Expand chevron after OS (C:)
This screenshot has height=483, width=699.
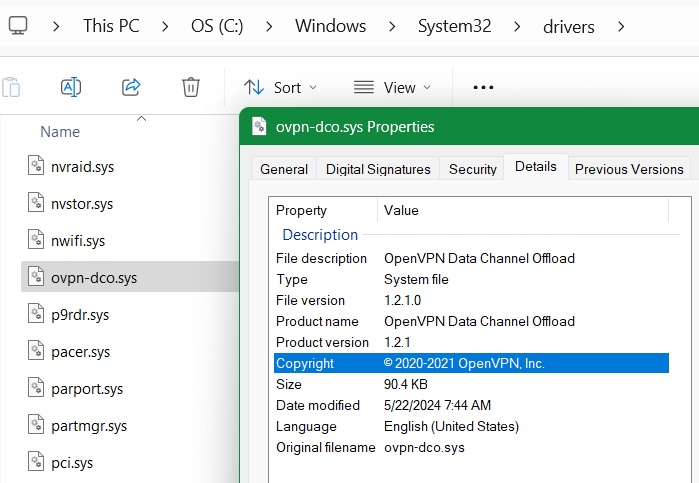tap(269, 26)
